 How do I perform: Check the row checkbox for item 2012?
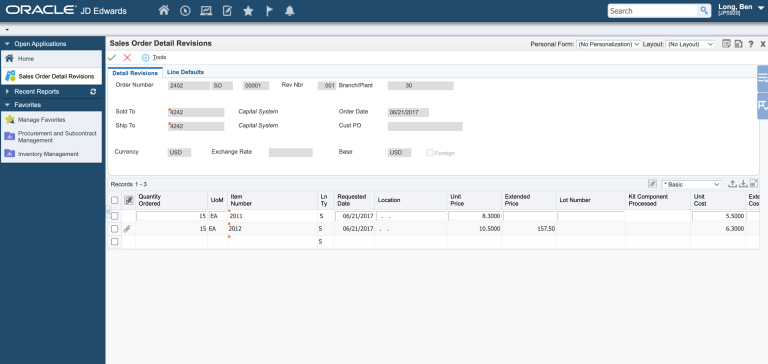coord(115,229)
